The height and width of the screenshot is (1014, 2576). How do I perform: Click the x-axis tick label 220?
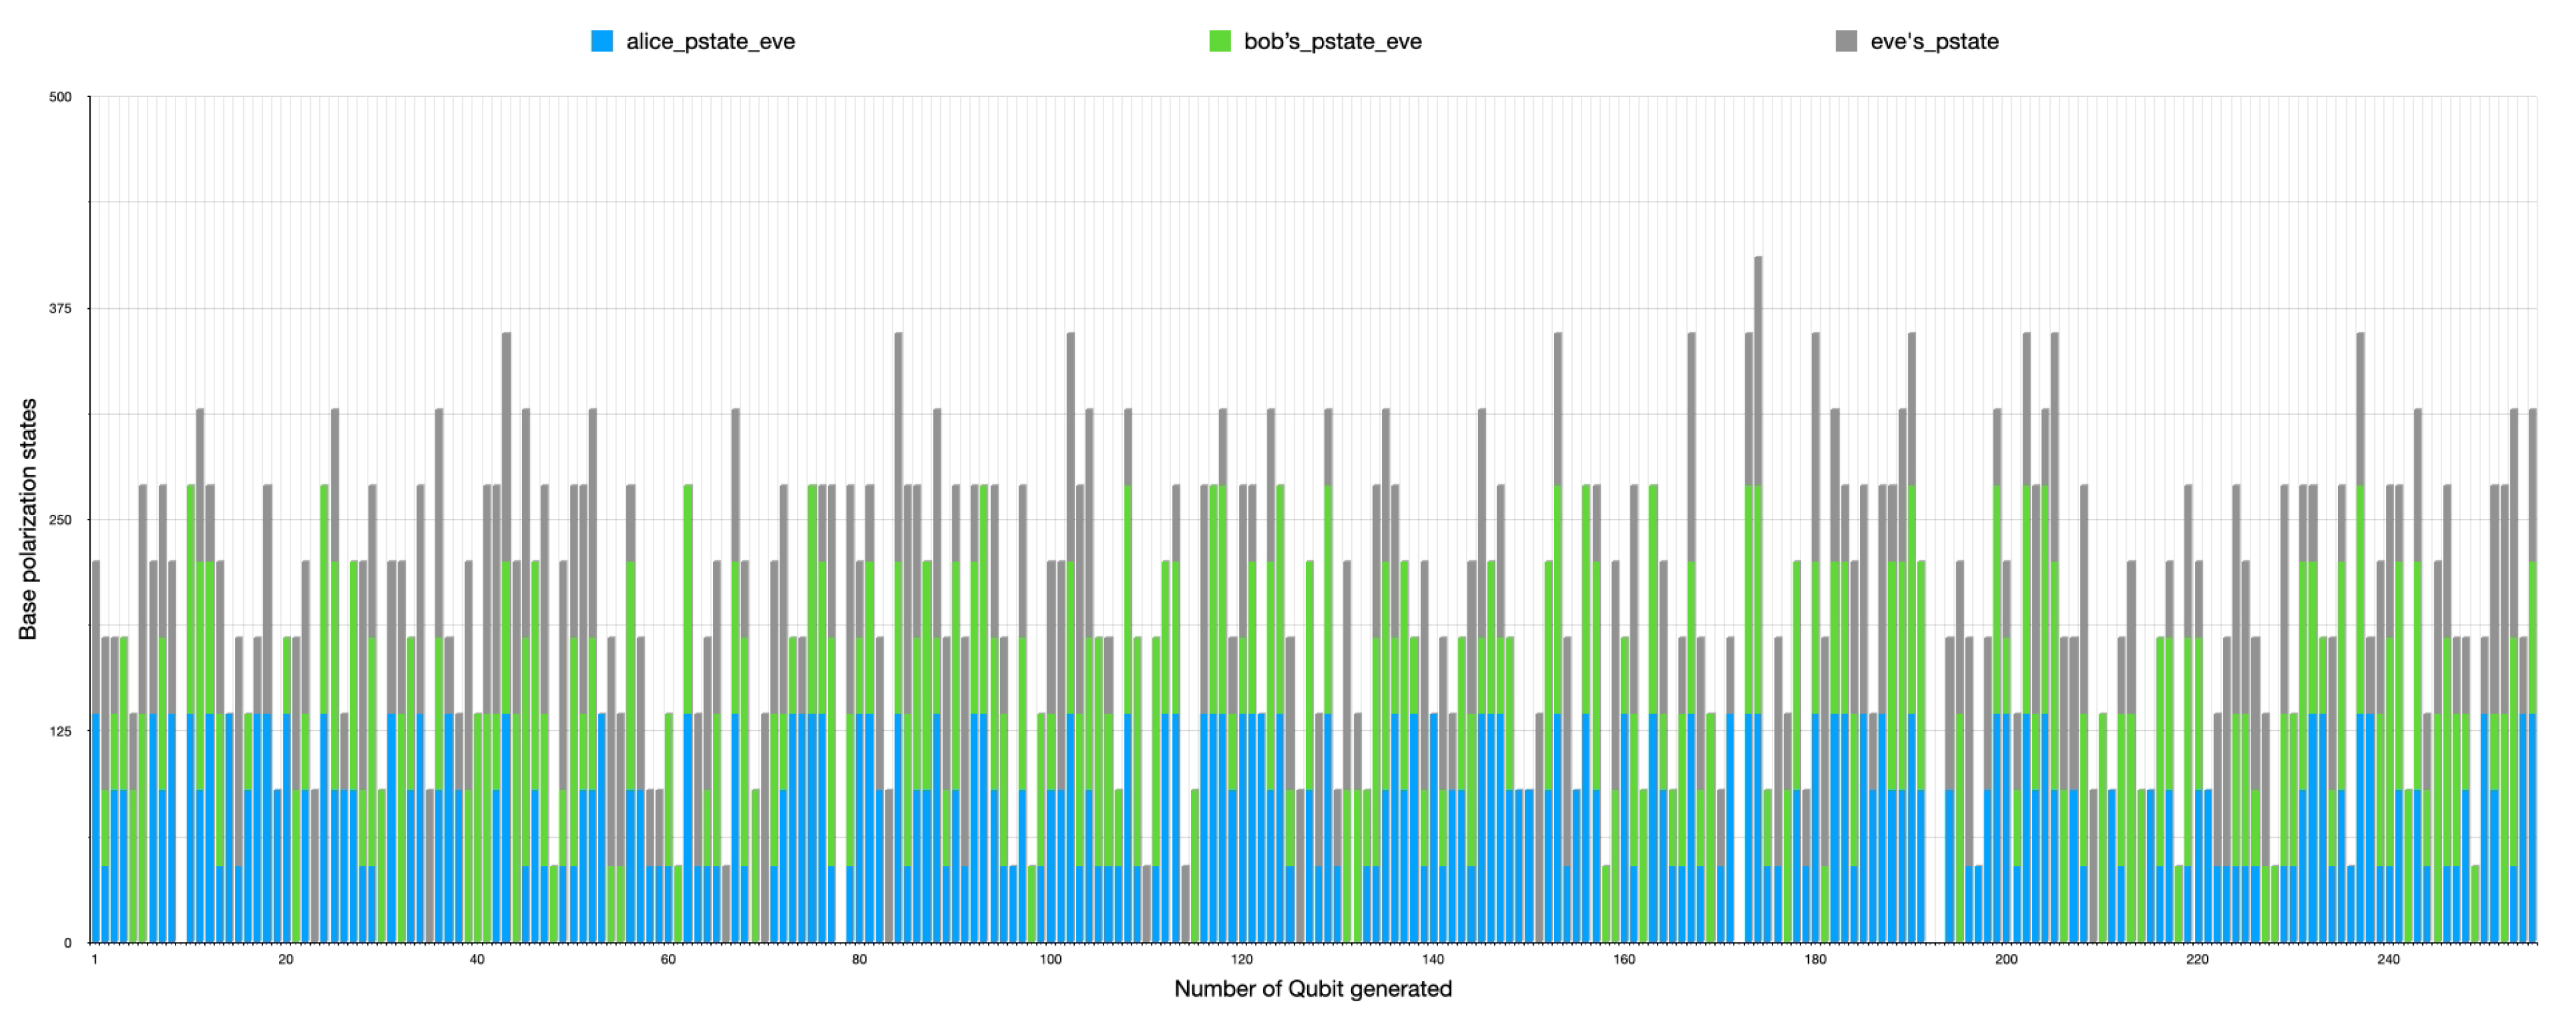click(x=2197, y=959)
